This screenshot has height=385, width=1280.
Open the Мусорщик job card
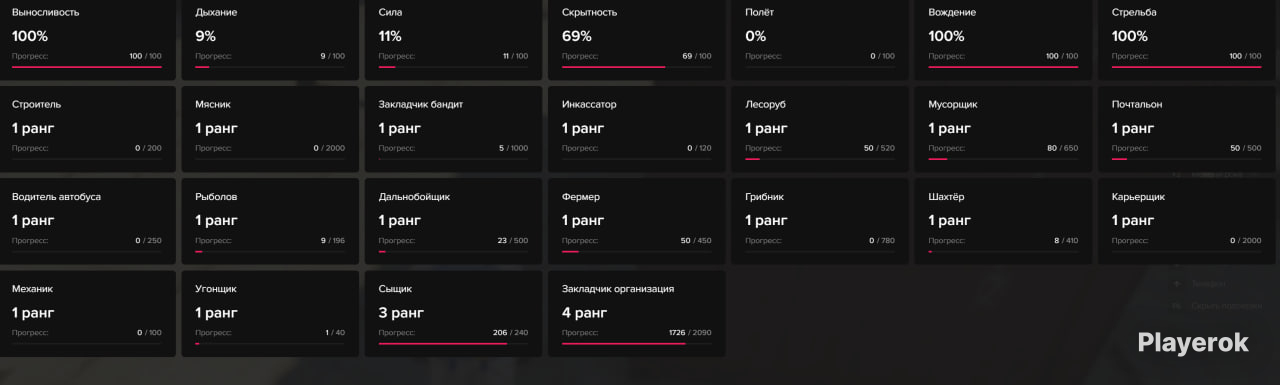[x=1004, y=129]
